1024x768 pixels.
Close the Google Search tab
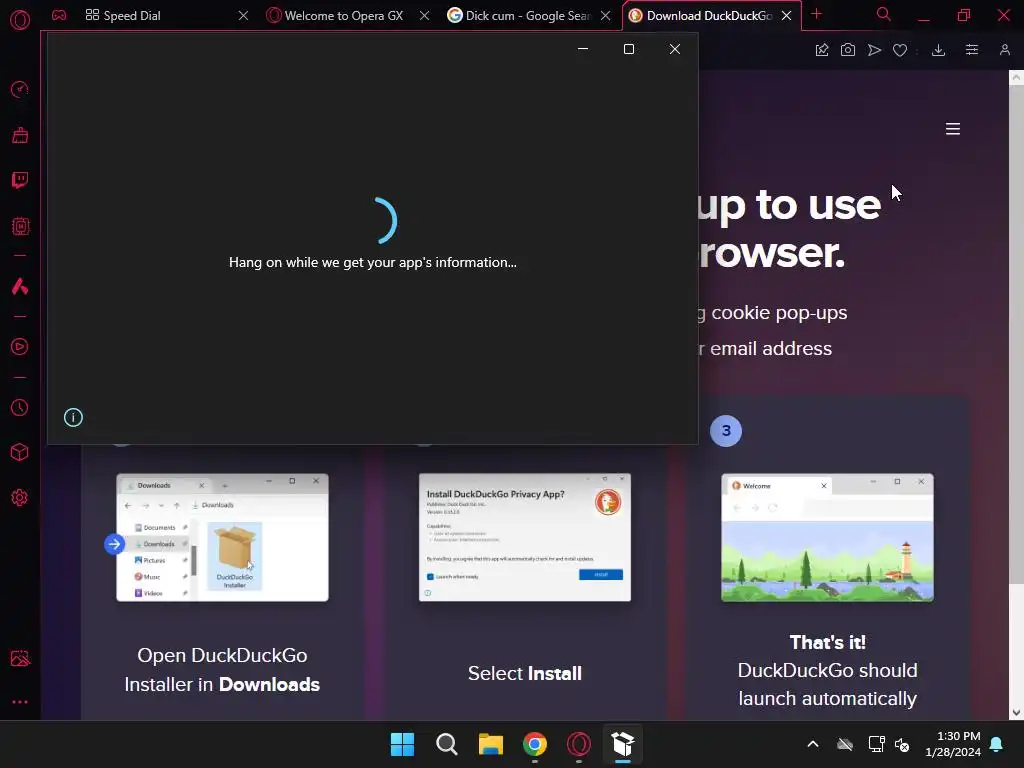tap(606, 15)
